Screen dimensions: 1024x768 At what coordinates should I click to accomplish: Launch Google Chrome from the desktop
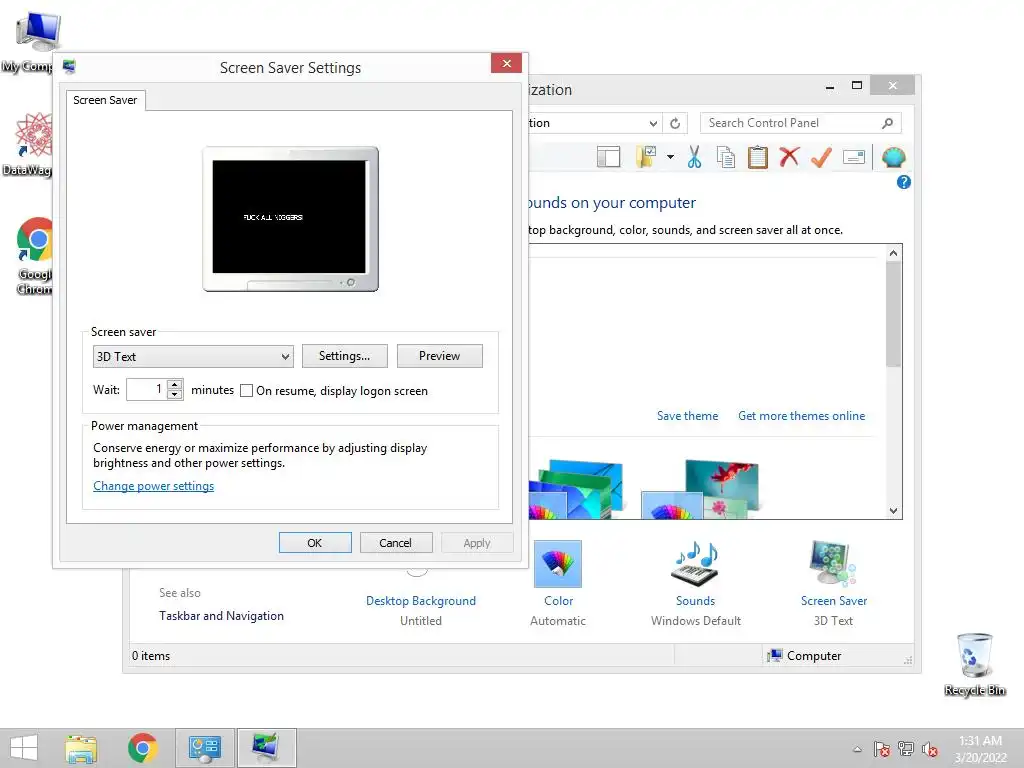pyautogui.click(x=34, y=239)
